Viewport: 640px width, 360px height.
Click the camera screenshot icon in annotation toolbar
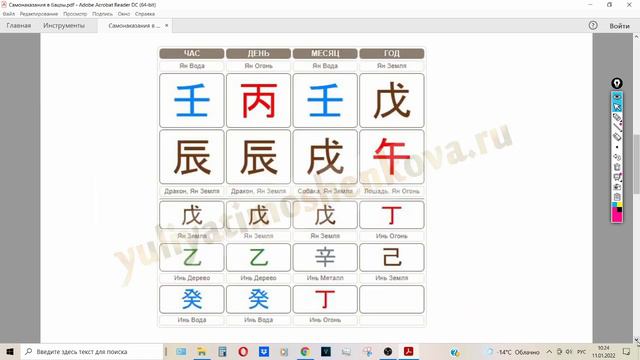click(x=617, y=187)
